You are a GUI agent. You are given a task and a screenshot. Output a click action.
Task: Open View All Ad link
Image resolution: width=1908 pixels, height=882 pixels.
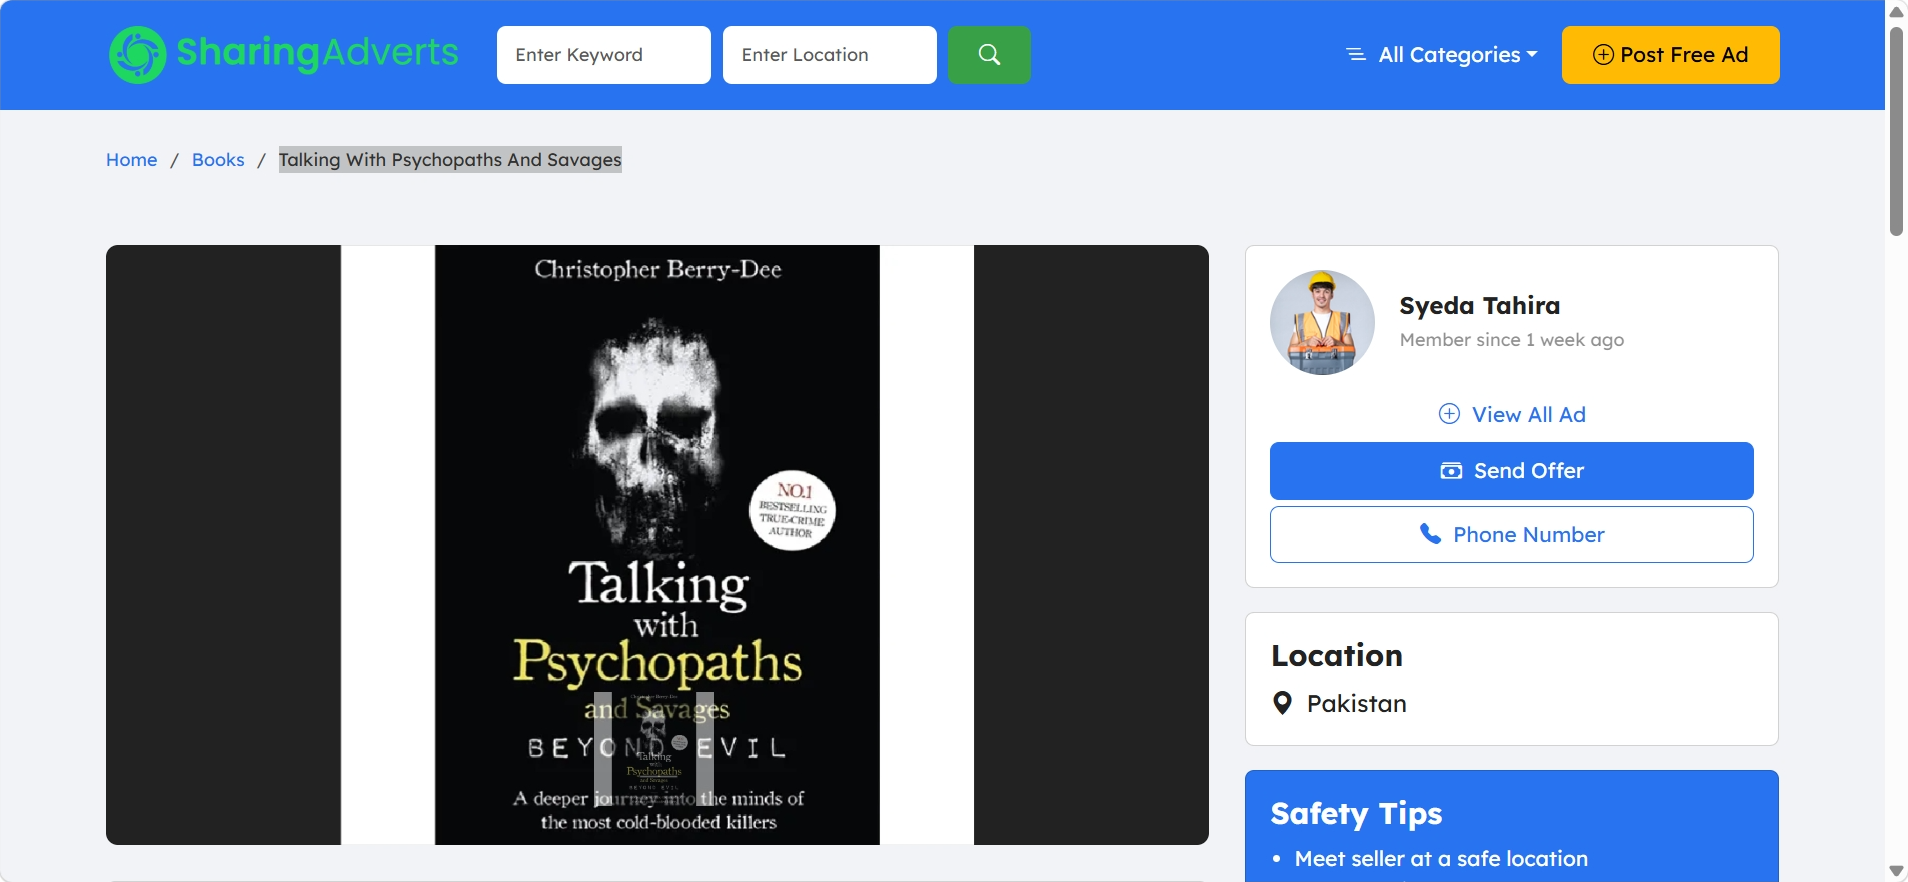(x=1512, y=414)
